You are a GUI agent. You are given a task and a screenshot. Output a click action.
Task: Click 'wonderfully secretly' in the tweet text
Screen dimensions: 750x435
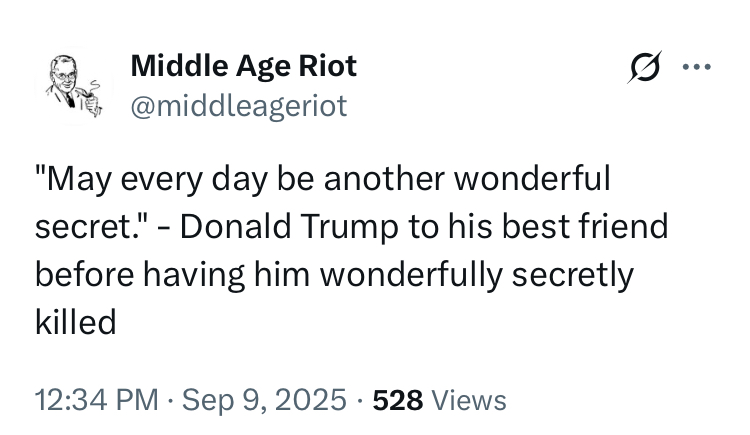coord(476,274)
